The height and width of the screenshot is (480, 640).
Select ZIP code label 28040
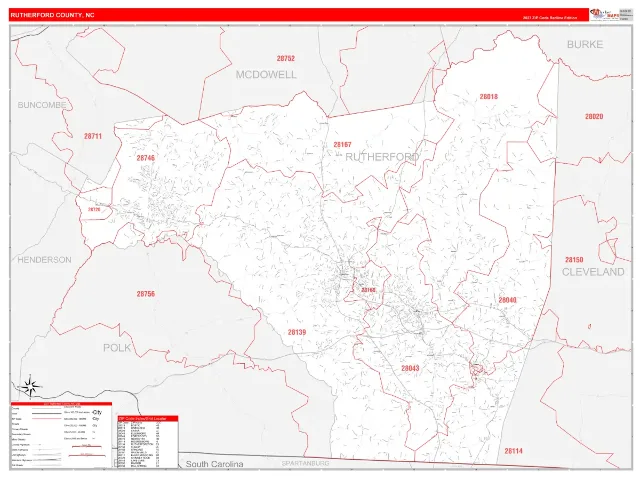point(507,300)
